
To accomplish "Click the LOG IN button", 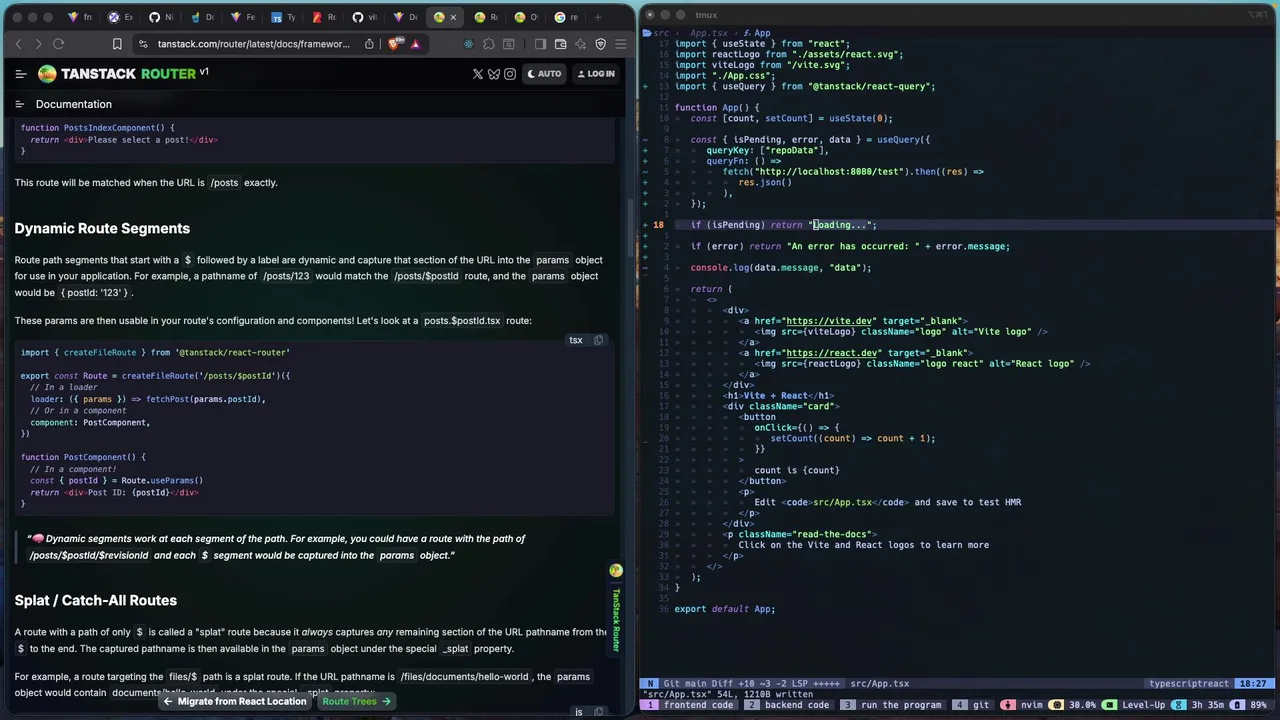I will tap(596, 74).
